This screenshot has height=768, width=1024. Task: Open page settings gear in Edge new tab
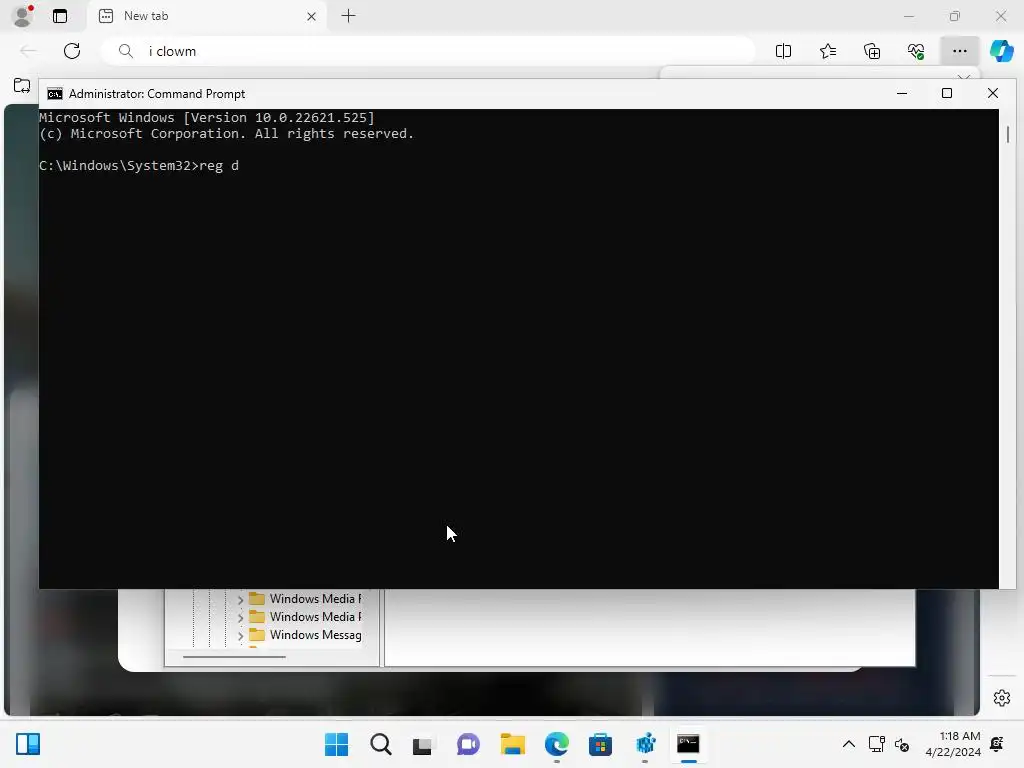(1002, 697)
